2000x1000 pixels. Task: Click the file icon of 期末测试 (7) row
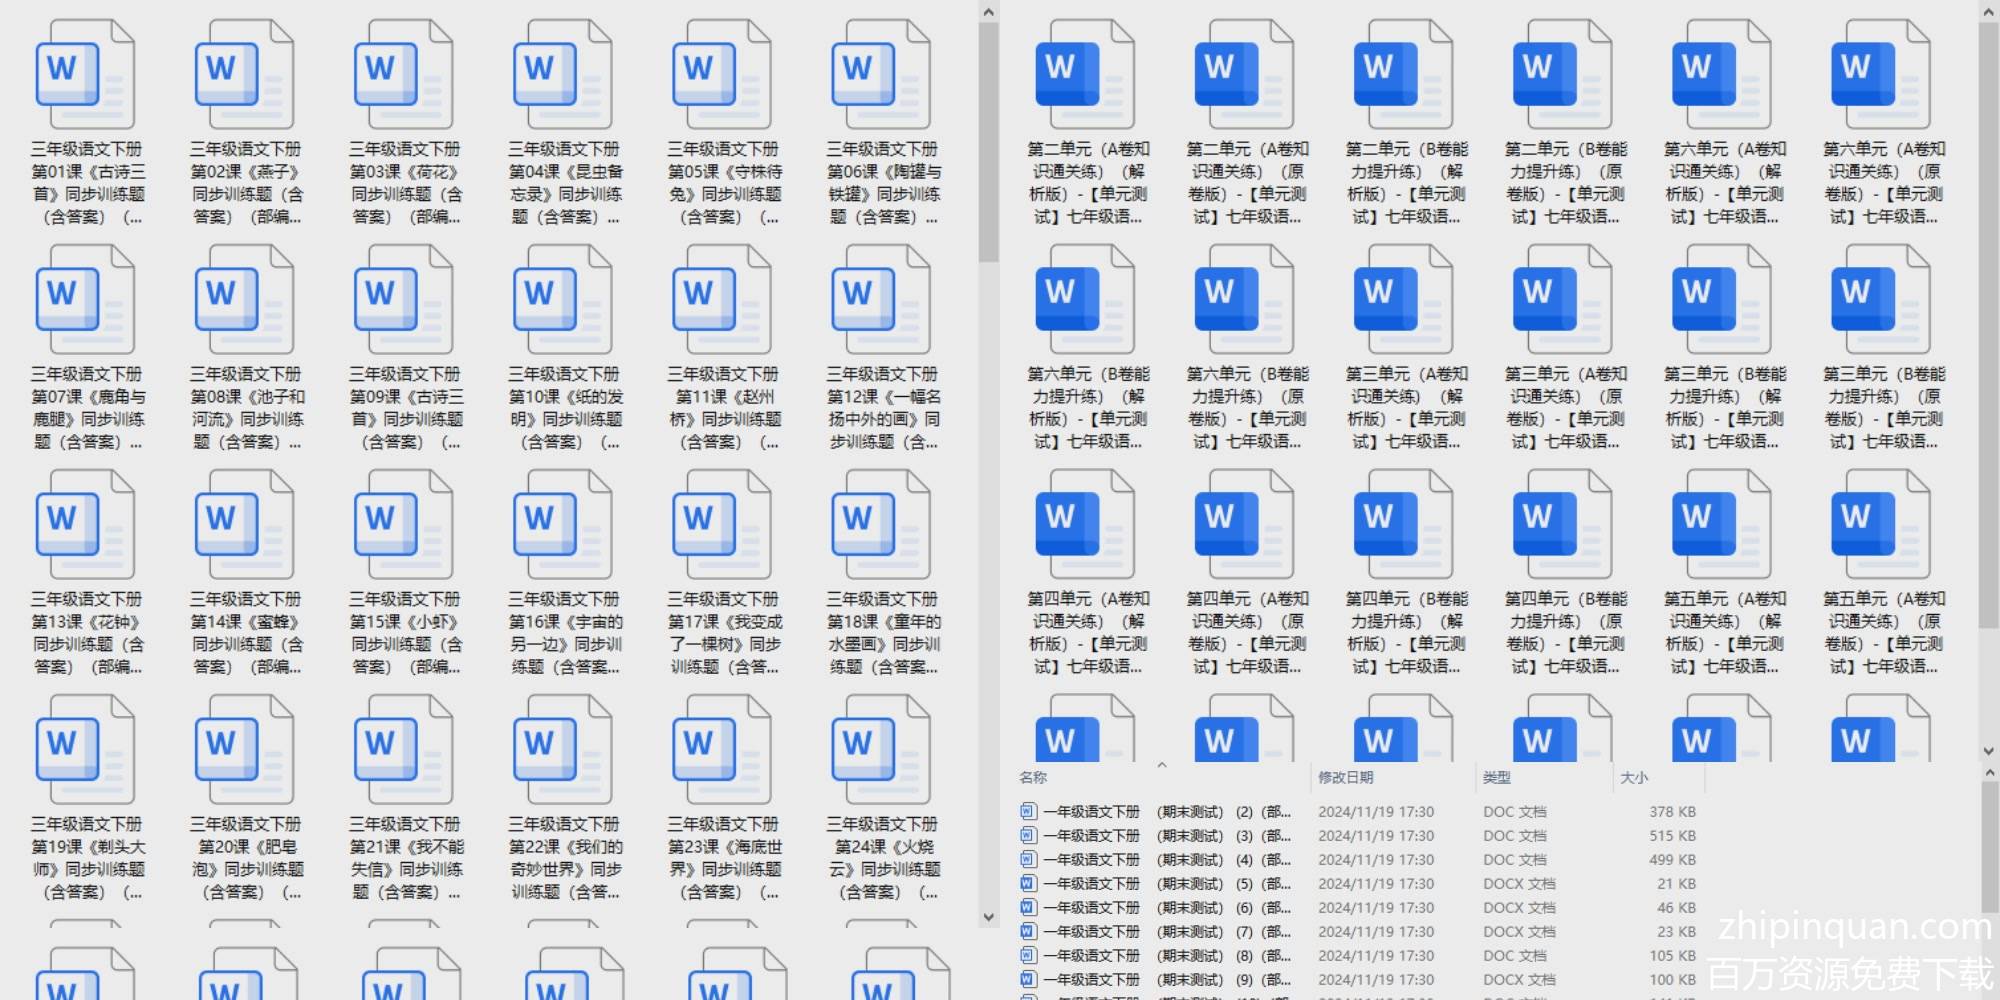click(x=1028, y=931)
